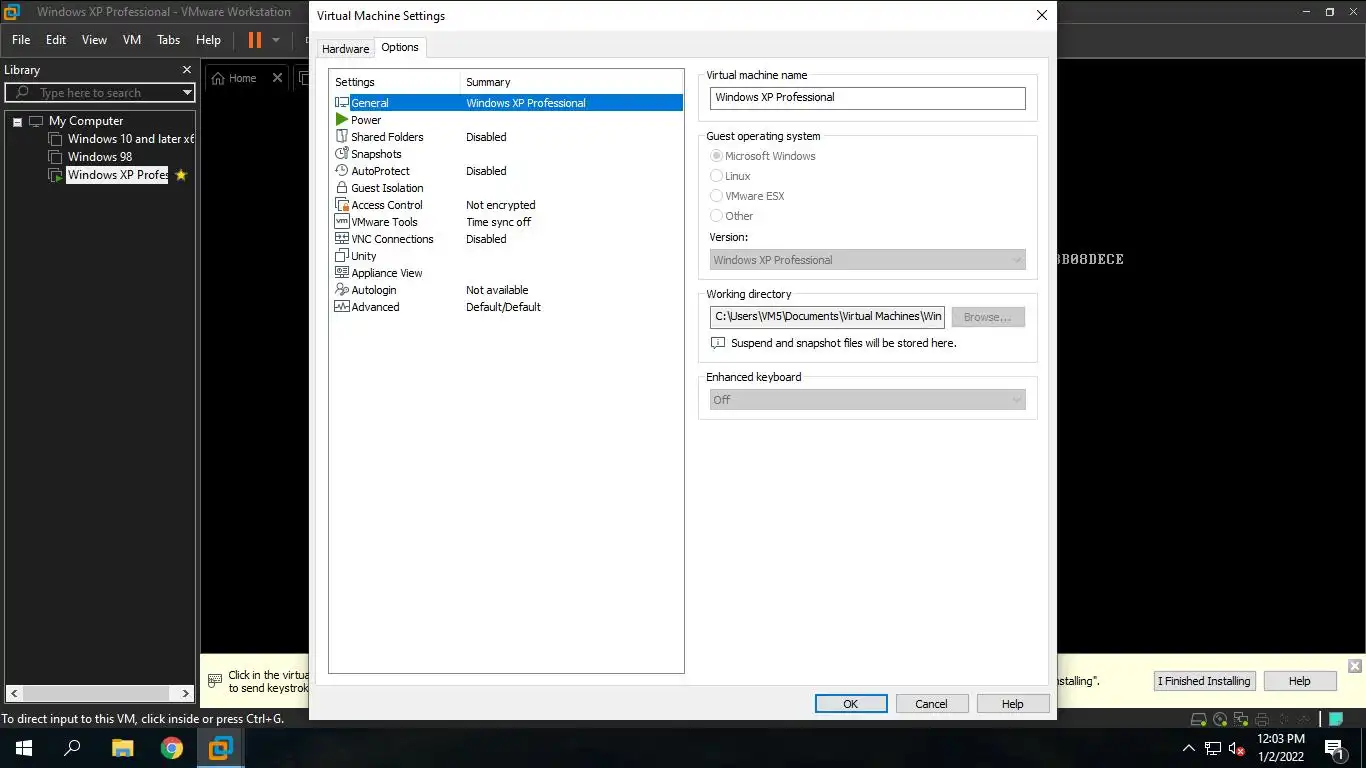Open the Windows Start menu
The width and height of the screenshot is (1366, 768).
click(23, 747)
